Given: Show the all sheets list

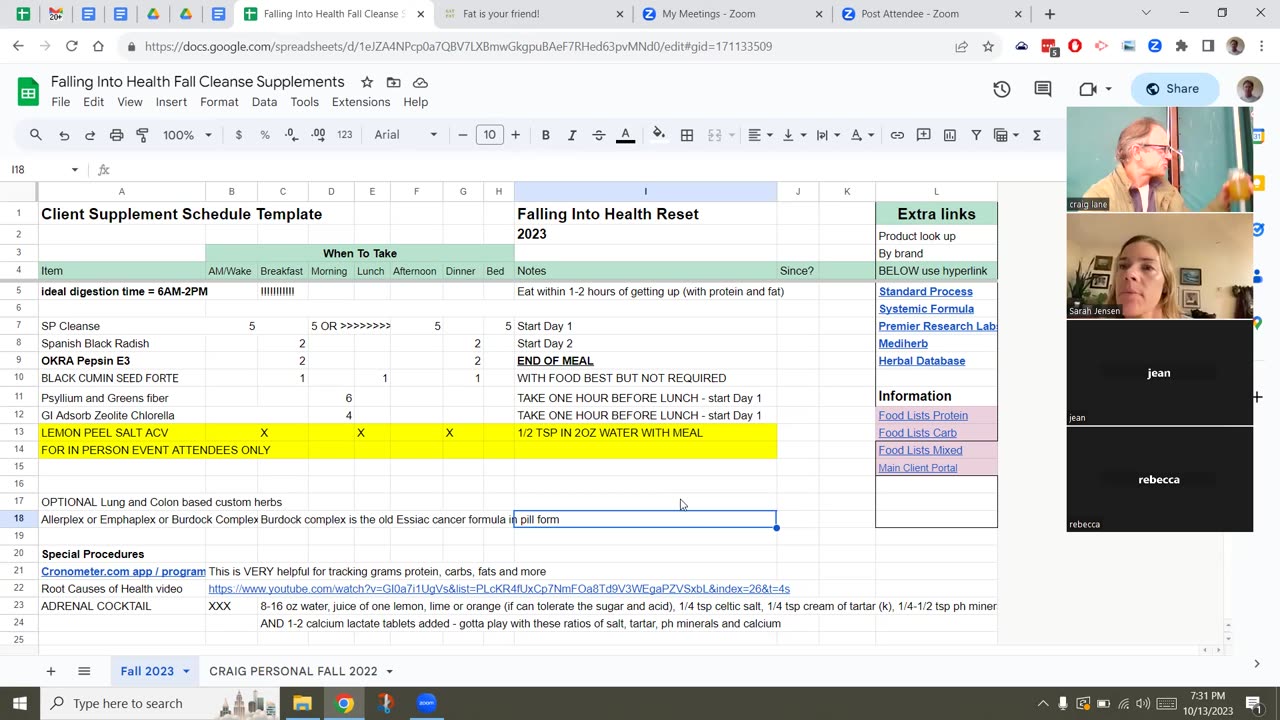Looking at the screenshot, I should click(x=84, y=671).
